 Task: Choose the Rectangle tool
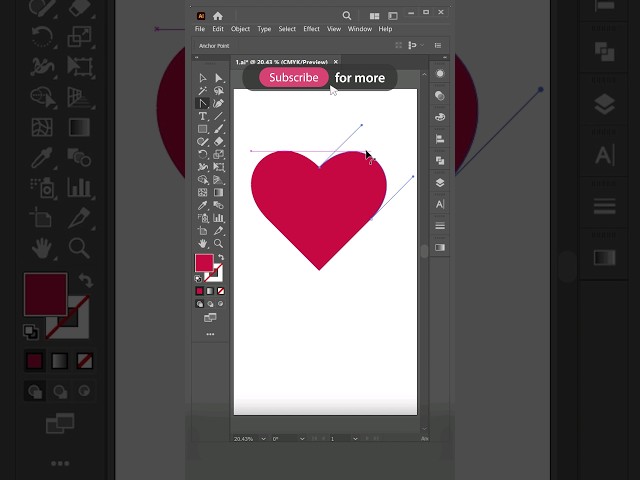pyautogui.click(x=202, y=129)
